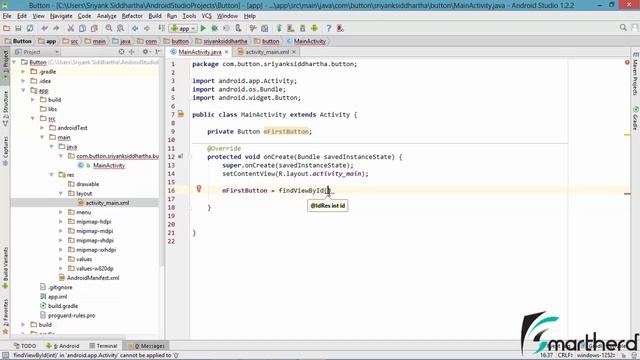Viewport: 640px width, 360px height.
Task: Click the Debug app bug icon
Action: 215,28
